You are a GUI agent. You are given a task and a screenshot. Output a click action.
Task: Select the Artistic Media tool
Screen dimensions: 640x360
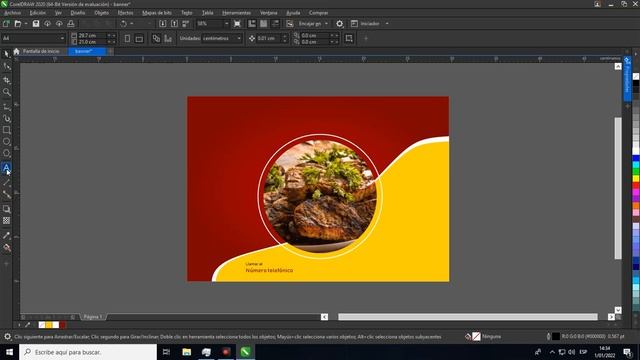(x=7, y=118)
